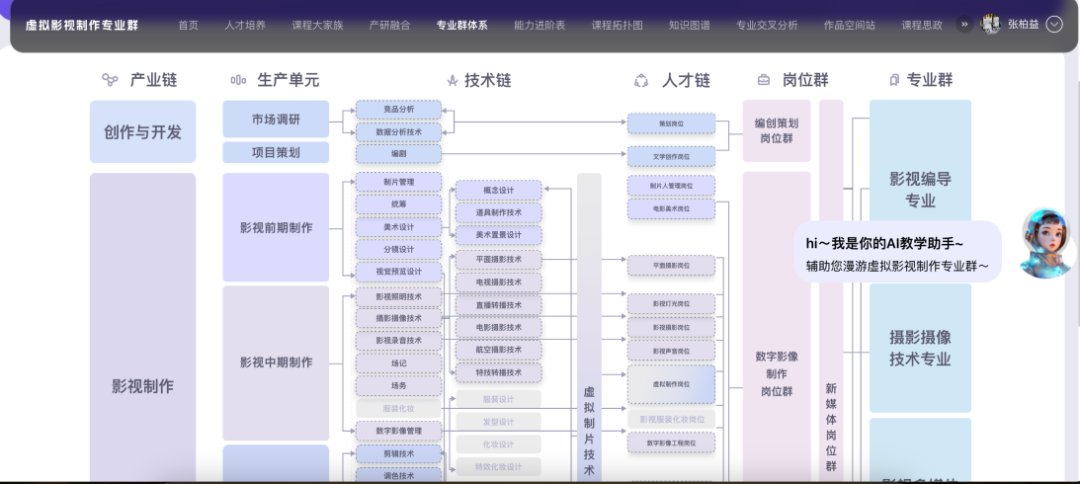Click the 岗位群 header icon
1080x484 pixels.
764,80
